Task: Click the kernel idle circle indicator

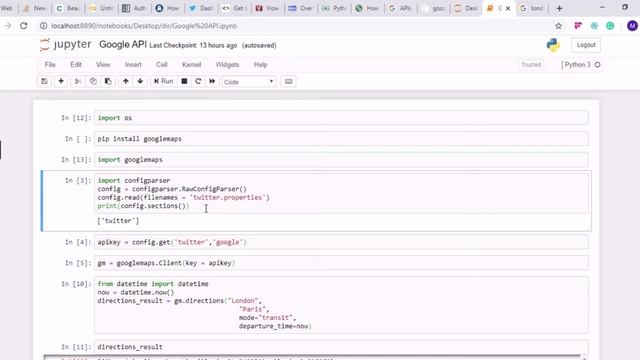Action: 598,64
